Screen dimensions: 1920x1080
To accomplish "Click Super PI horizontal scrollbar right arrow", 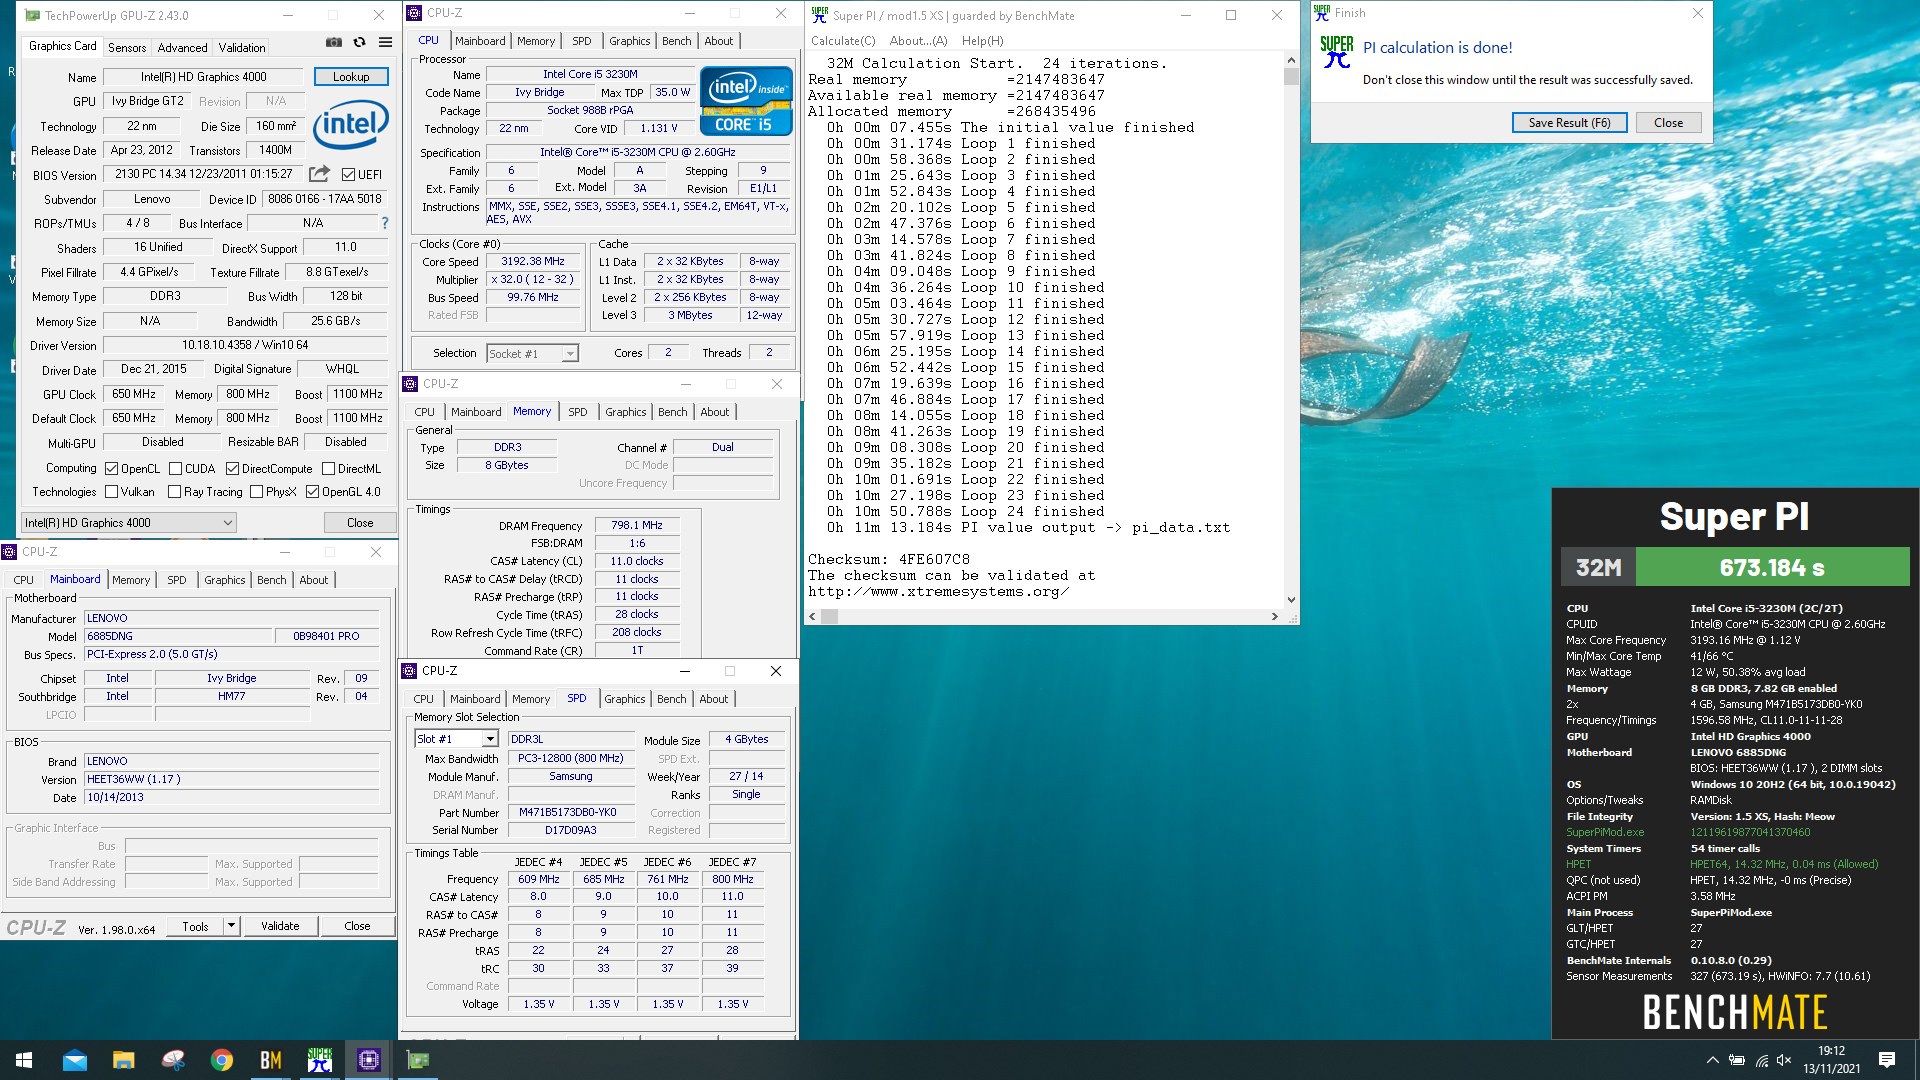I will 1274,616.
